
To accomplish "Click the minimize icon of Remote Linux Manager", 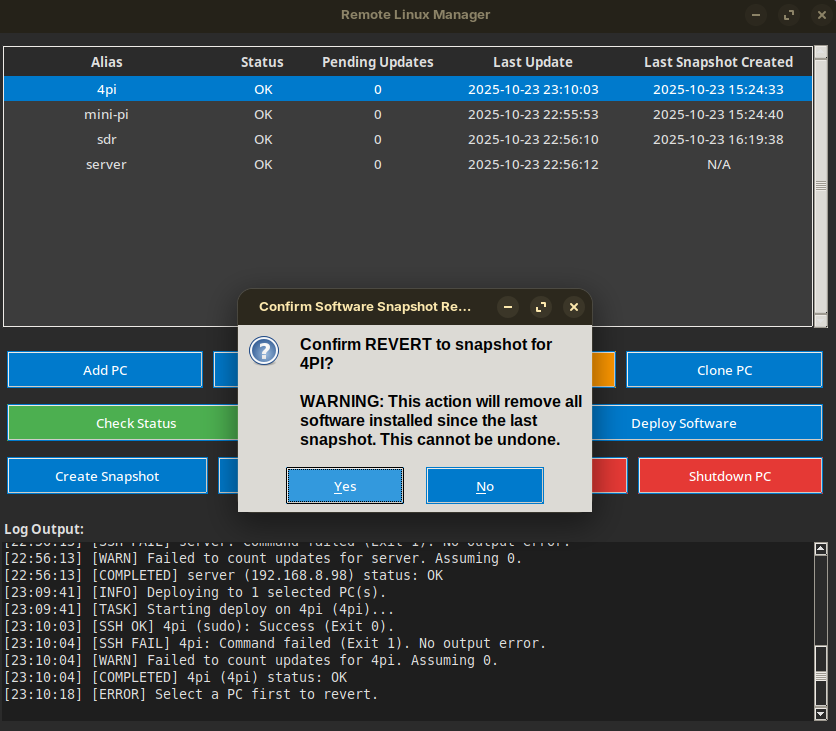I will (x=756, y=15).
